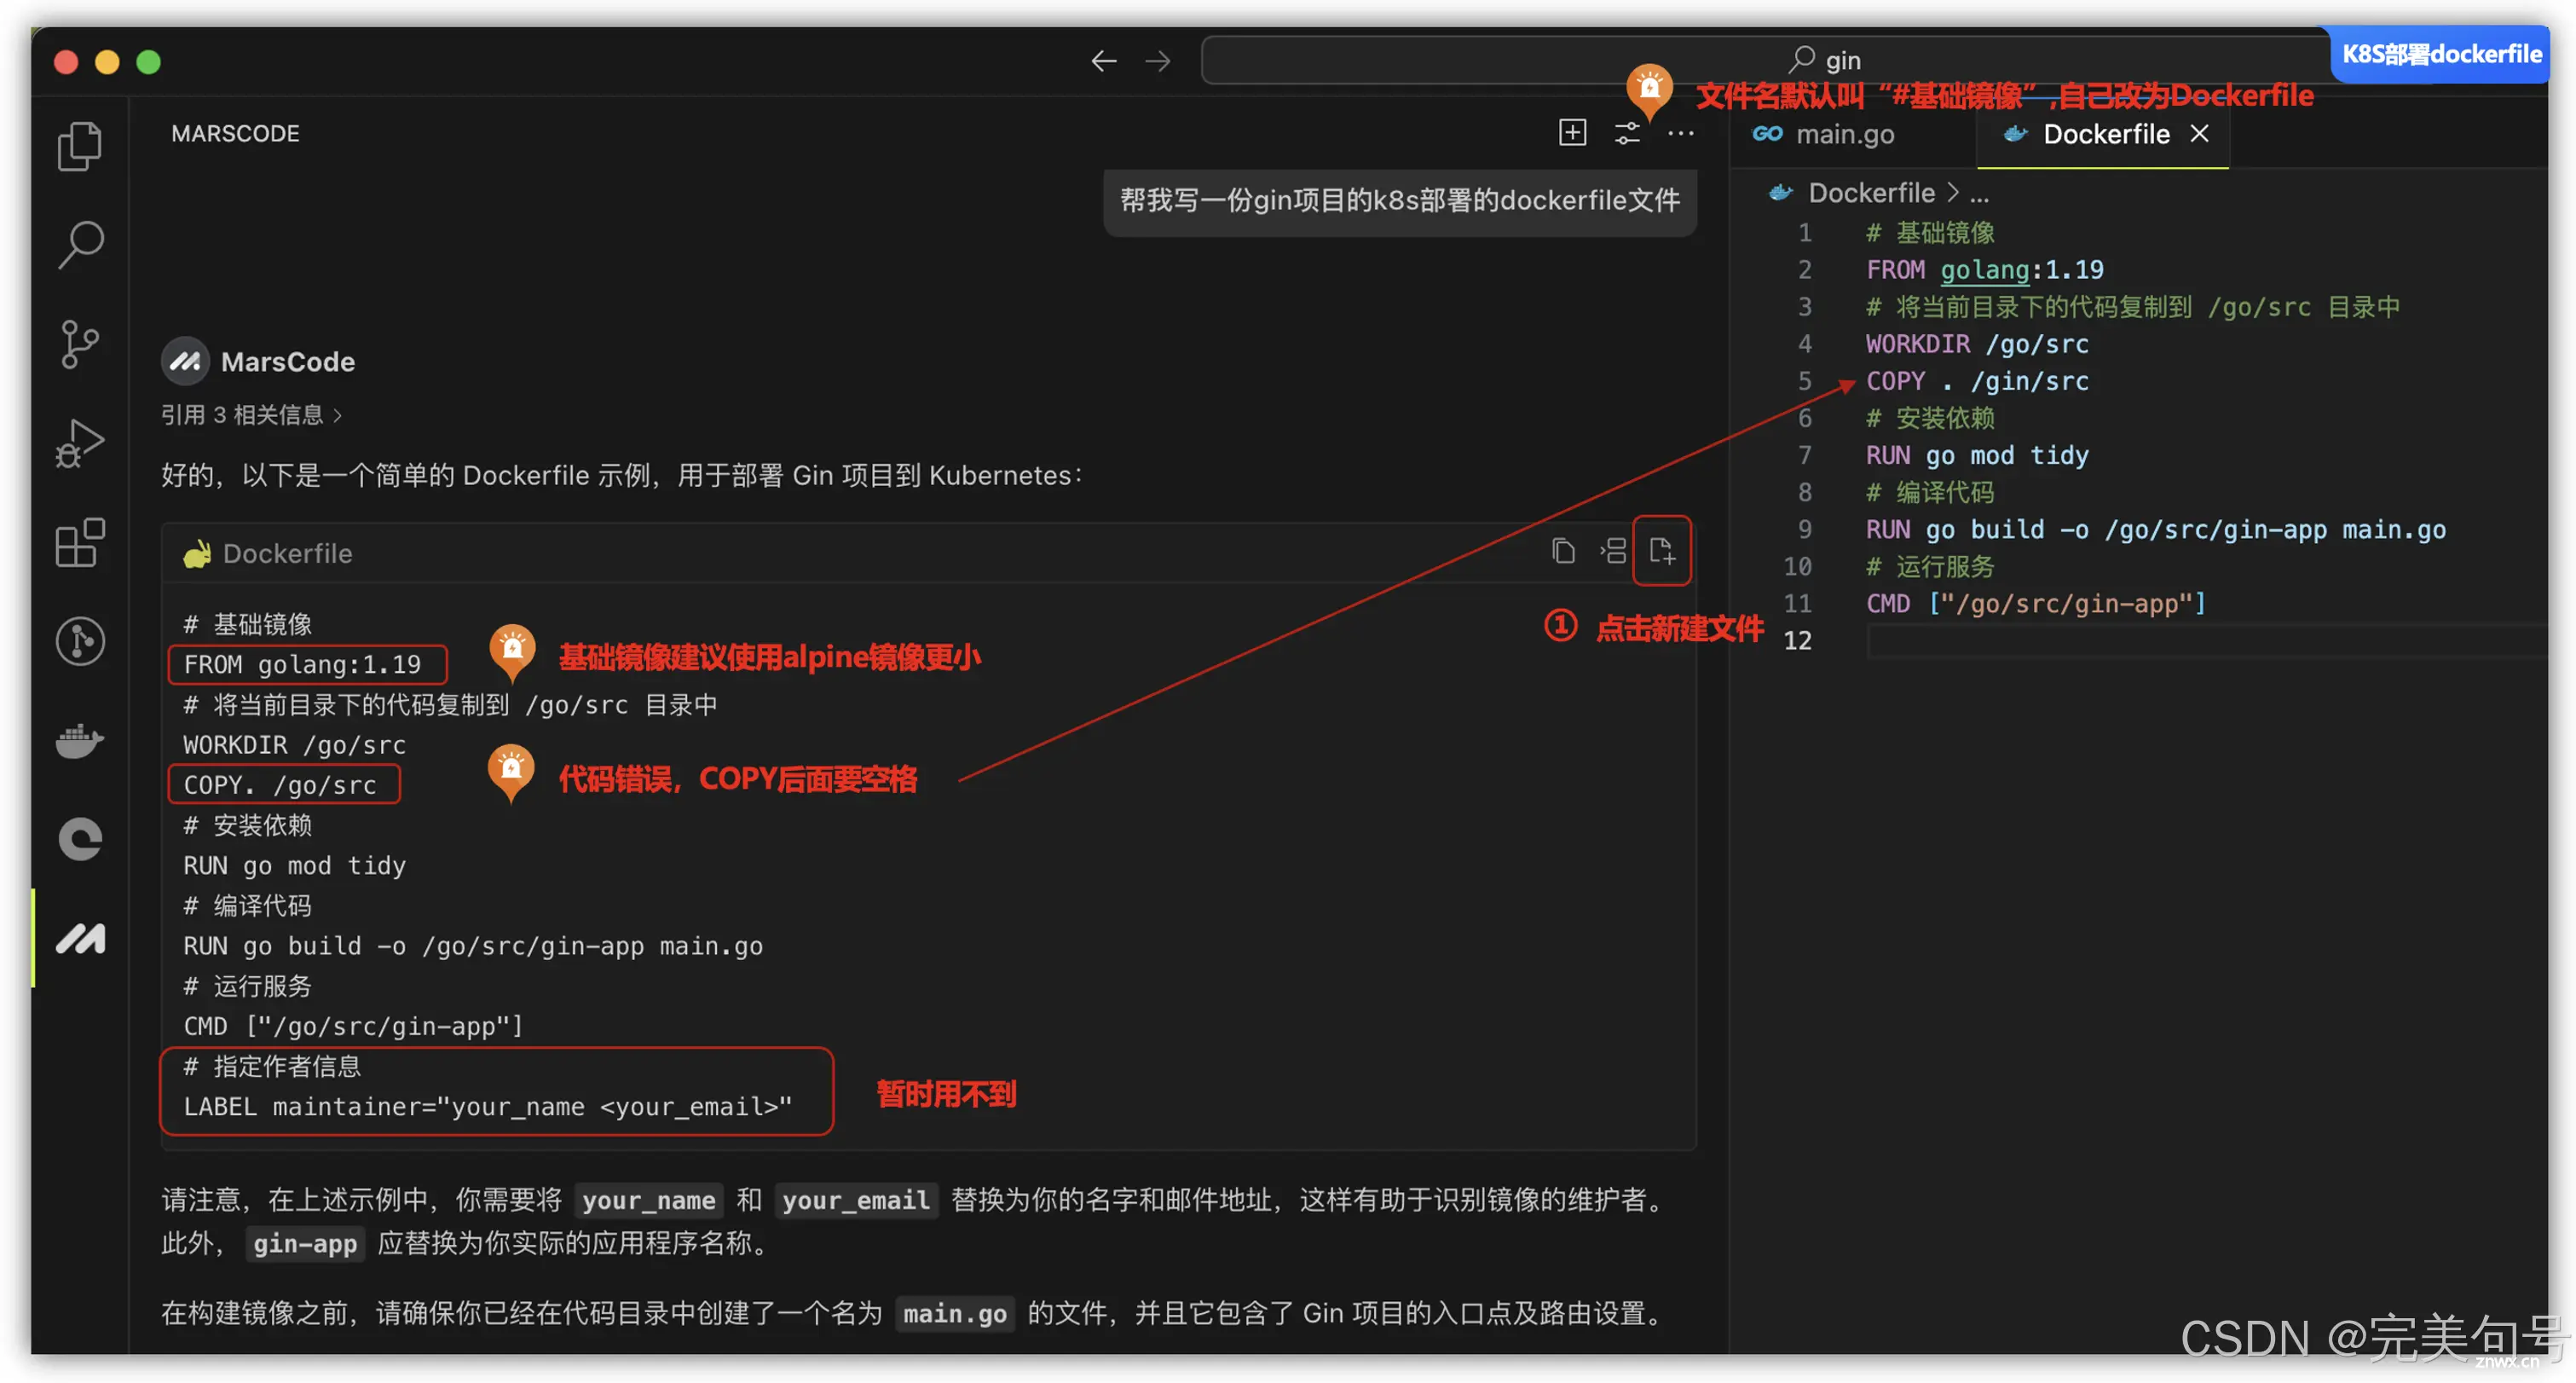Click the Dockerfile breadcrumb item
2576x1383 pixels.
(1871, 192)
